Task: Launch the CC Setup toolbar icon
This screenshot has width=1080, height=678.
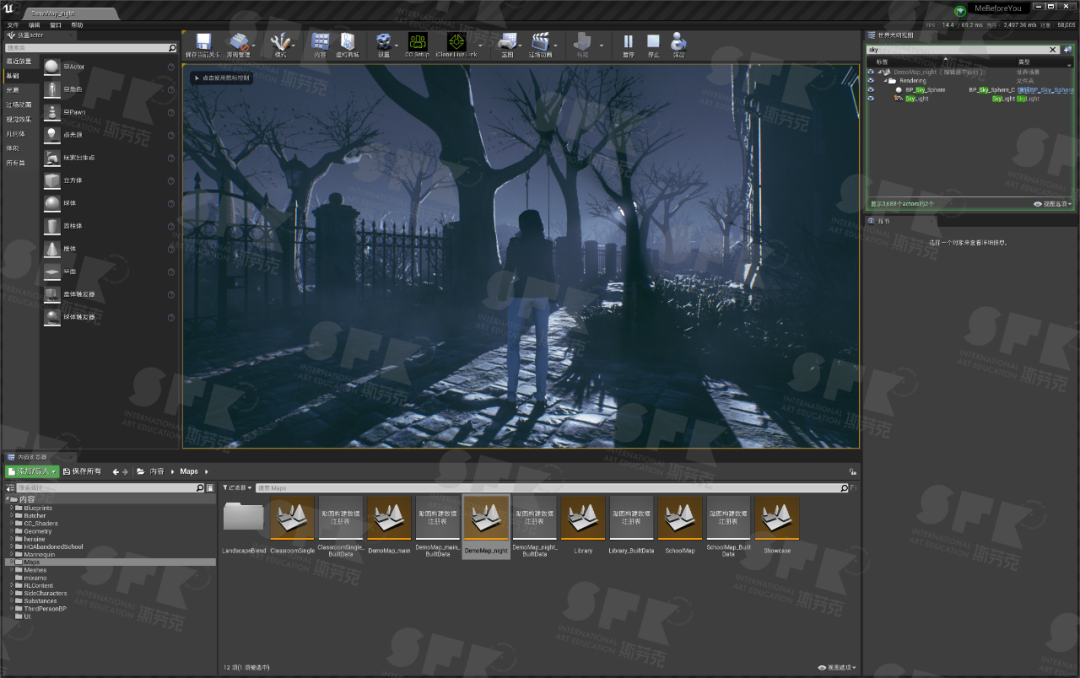Action: pyautogui.click(x=417, y=41)
